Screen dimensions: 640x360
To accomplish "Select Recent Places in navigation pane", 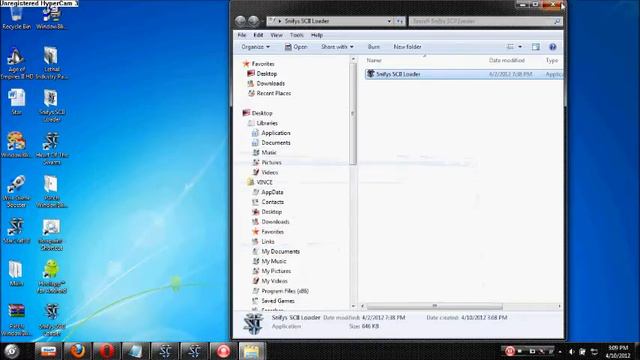I will click(269, 93).
